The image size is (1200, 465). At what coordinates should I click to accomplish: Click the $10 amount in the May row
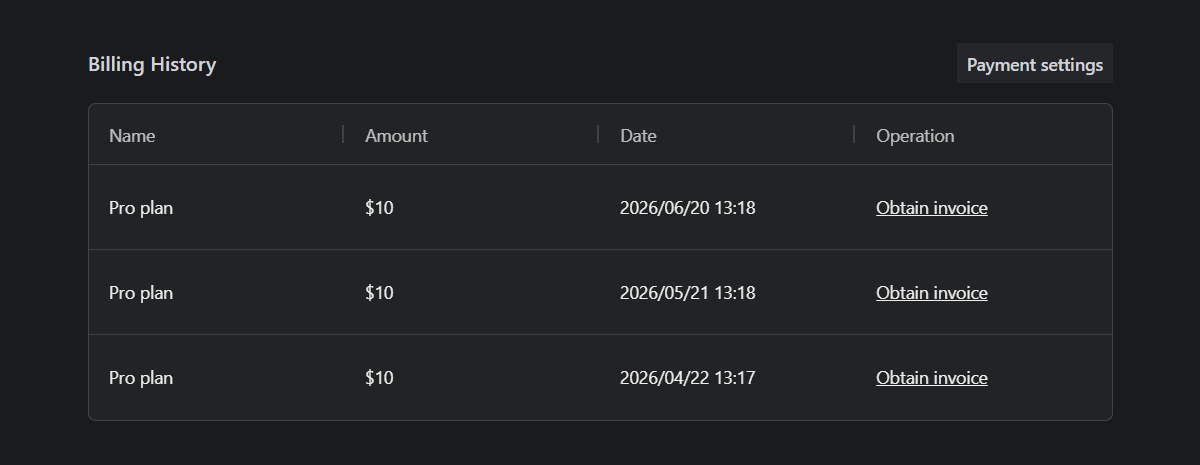click(379, 293)
